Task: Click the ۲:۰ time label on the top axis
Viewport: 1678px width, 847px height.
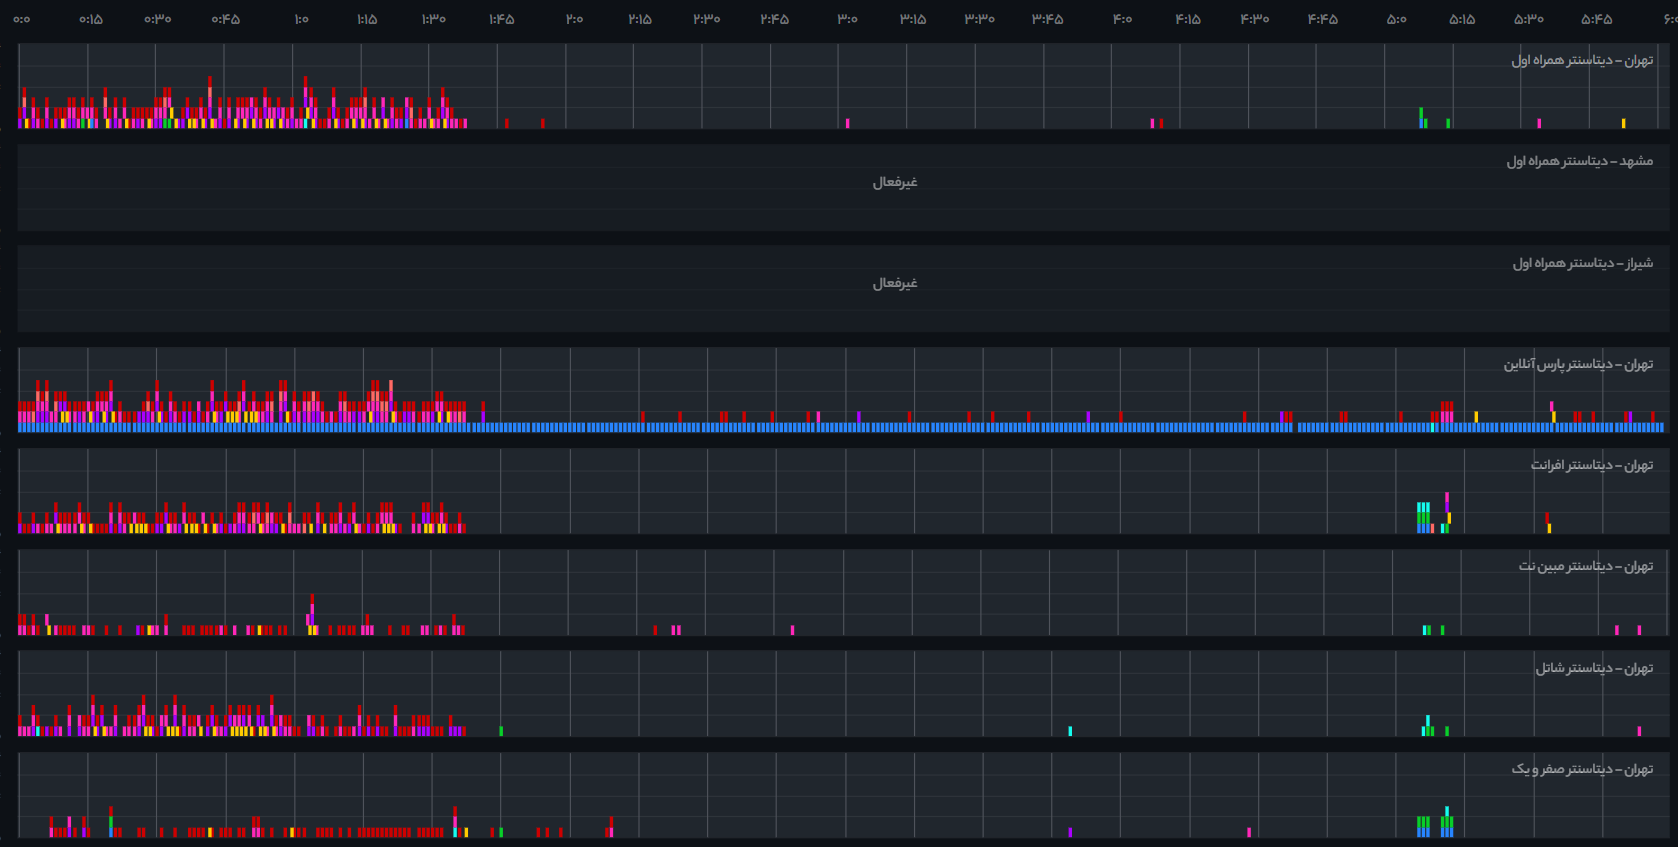Action: [574, 20]
